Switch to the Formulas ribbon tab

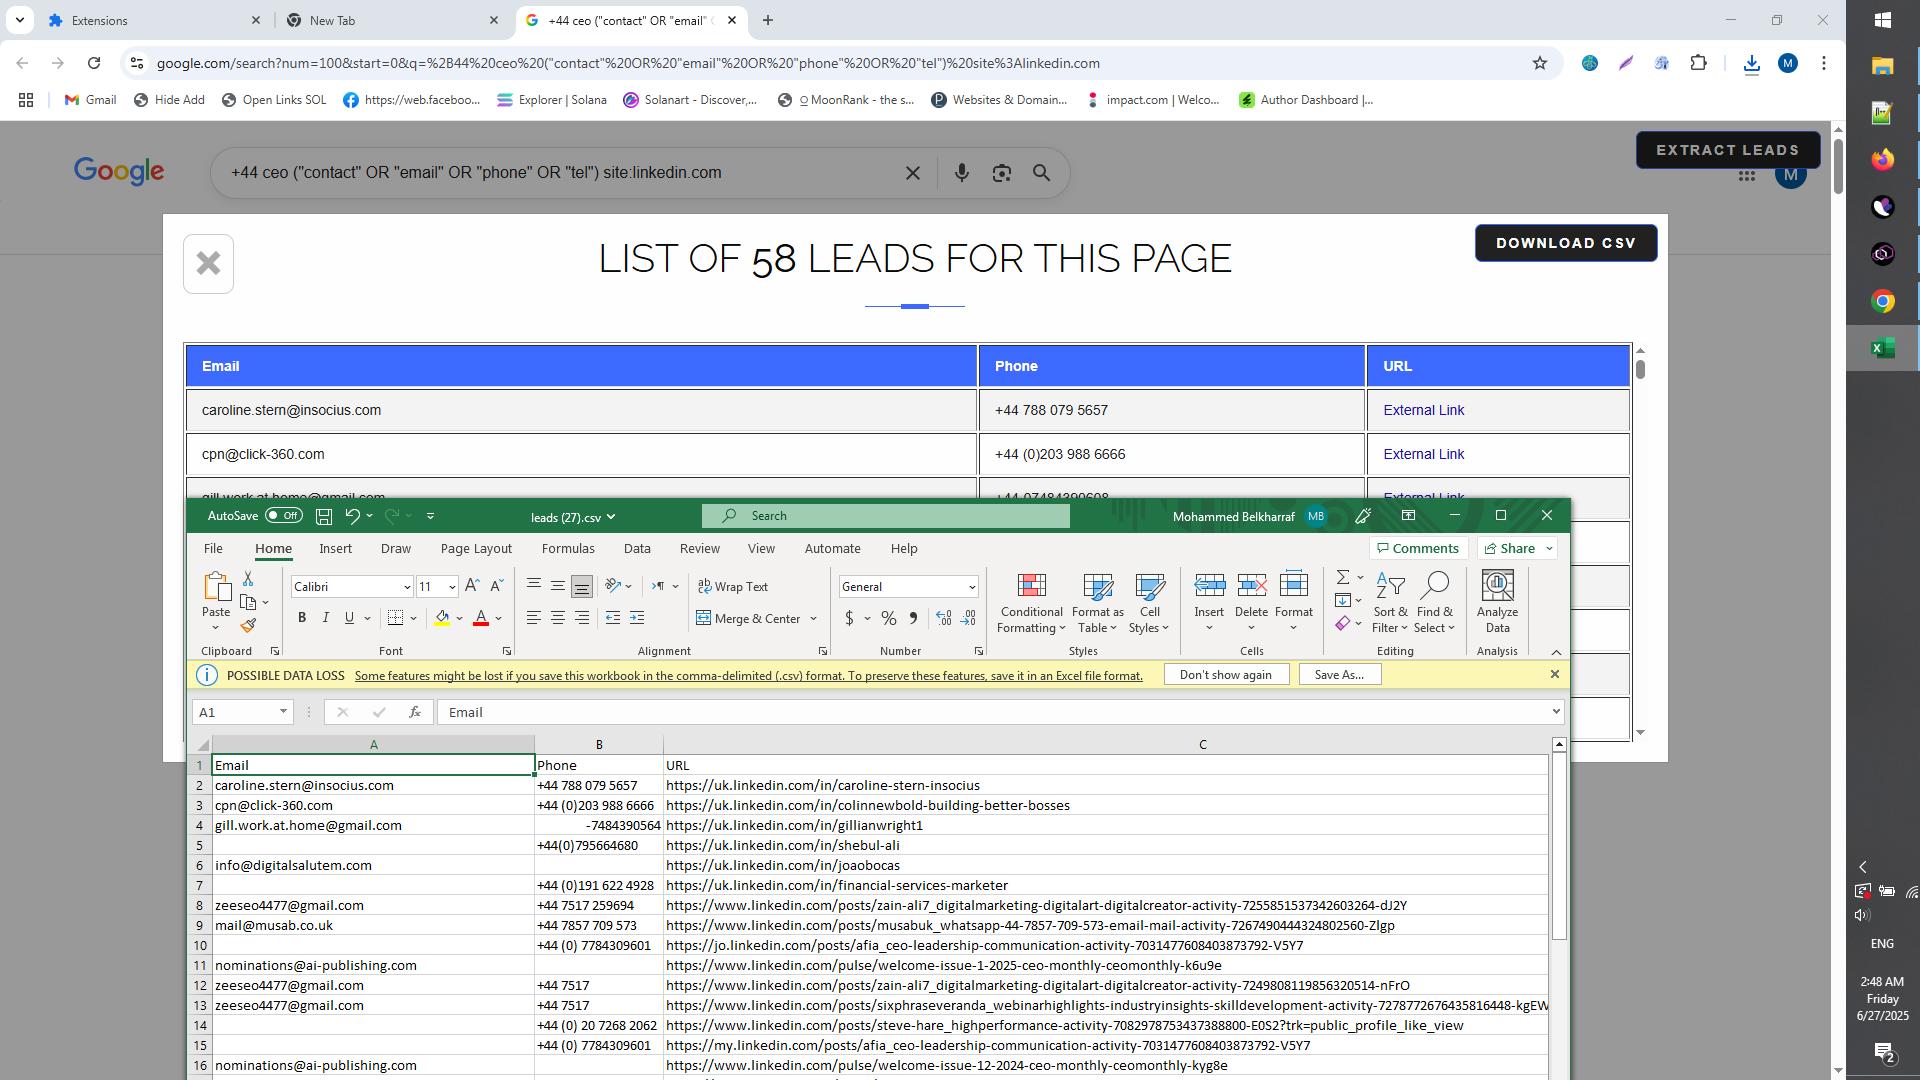coord(568,548)
